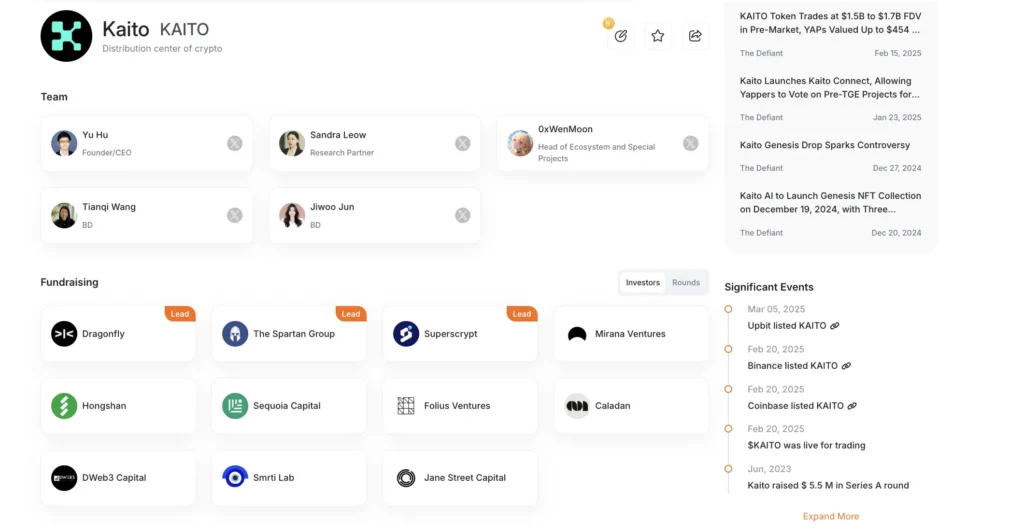1024x531 pixels.
Task: Click the Sequoia Capital logo
Action: point(235,406)
